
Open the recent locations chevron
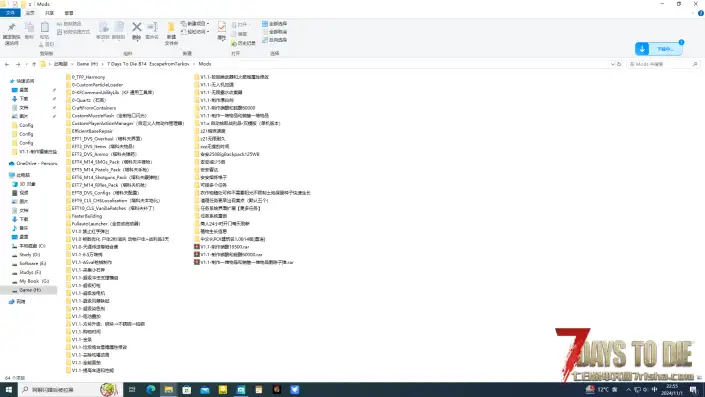26,64
